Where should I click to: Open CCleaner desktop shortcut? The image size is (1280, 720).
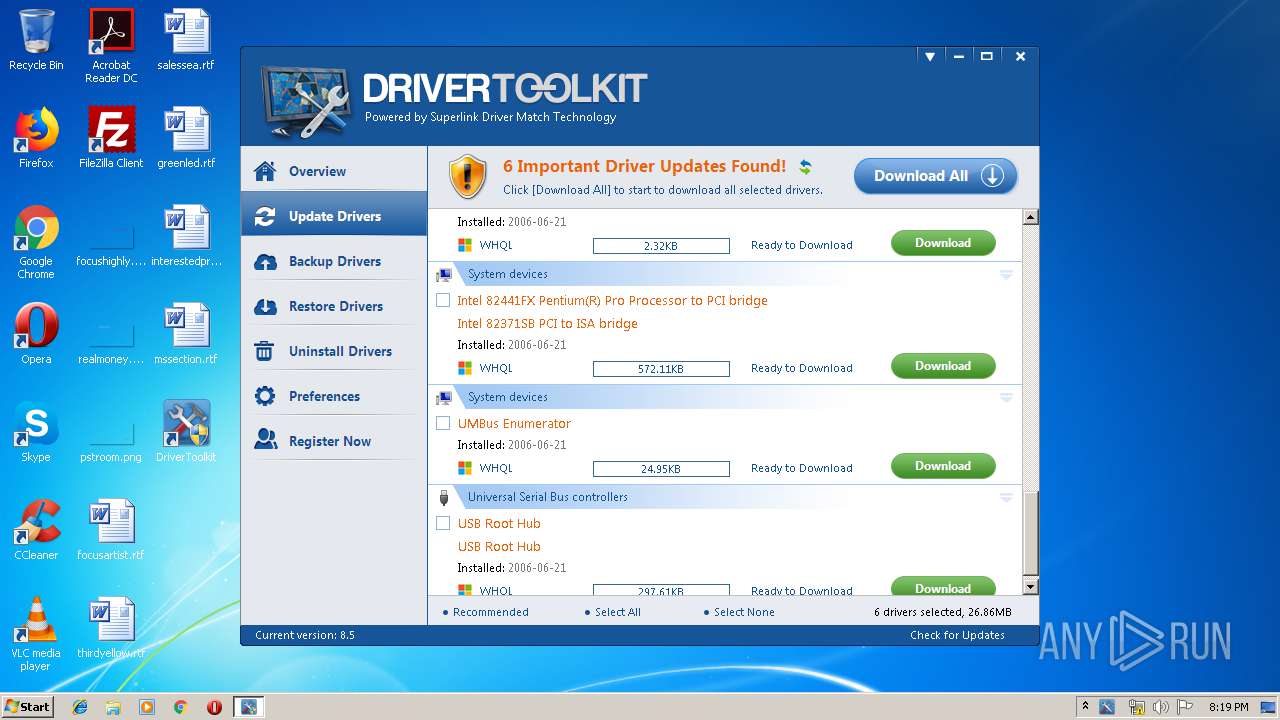36,530
